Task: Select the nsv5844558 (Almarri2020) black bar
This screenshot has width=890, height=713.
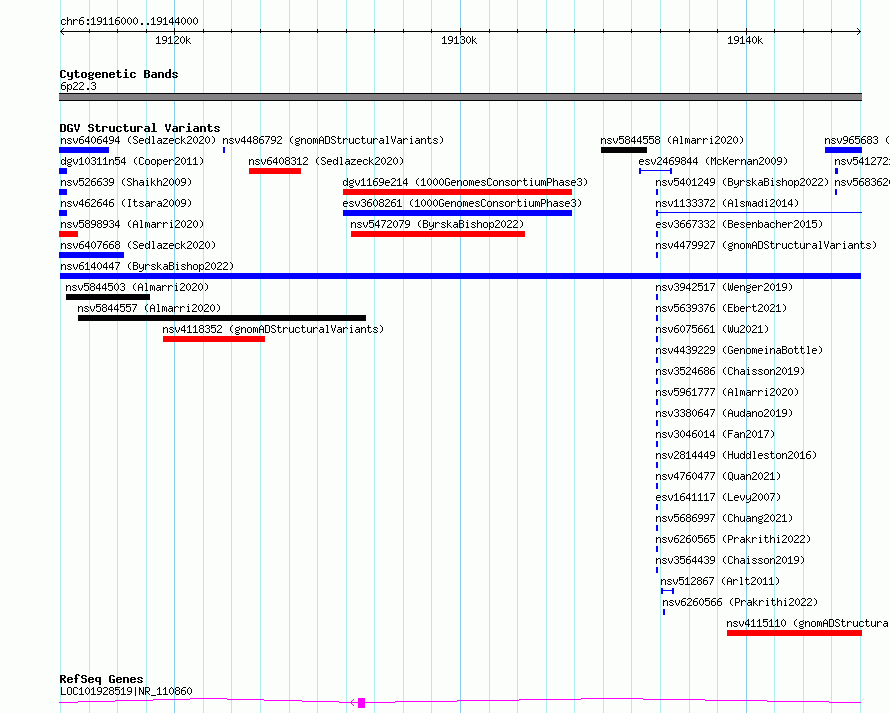Action: click(x=624, y=150)
